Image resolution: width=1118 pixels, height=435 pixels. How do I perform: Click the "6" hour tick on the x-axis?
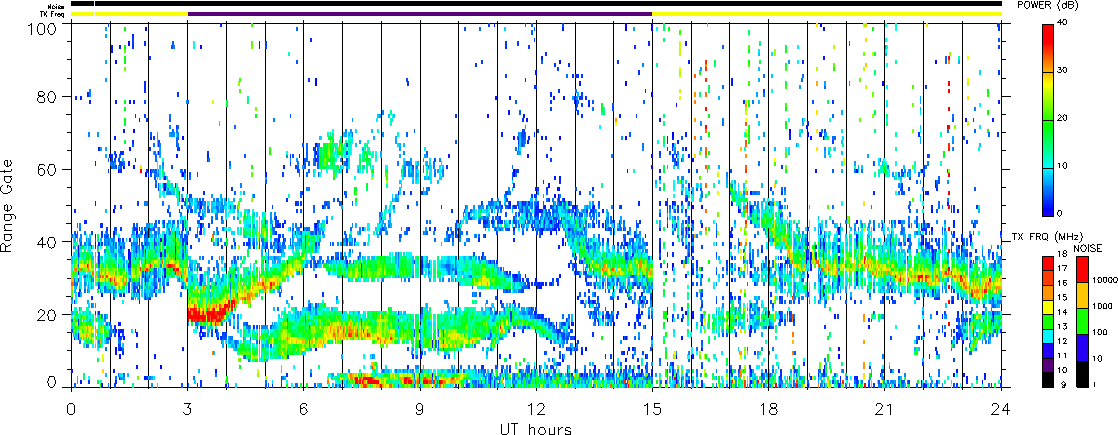click(304, 409)
